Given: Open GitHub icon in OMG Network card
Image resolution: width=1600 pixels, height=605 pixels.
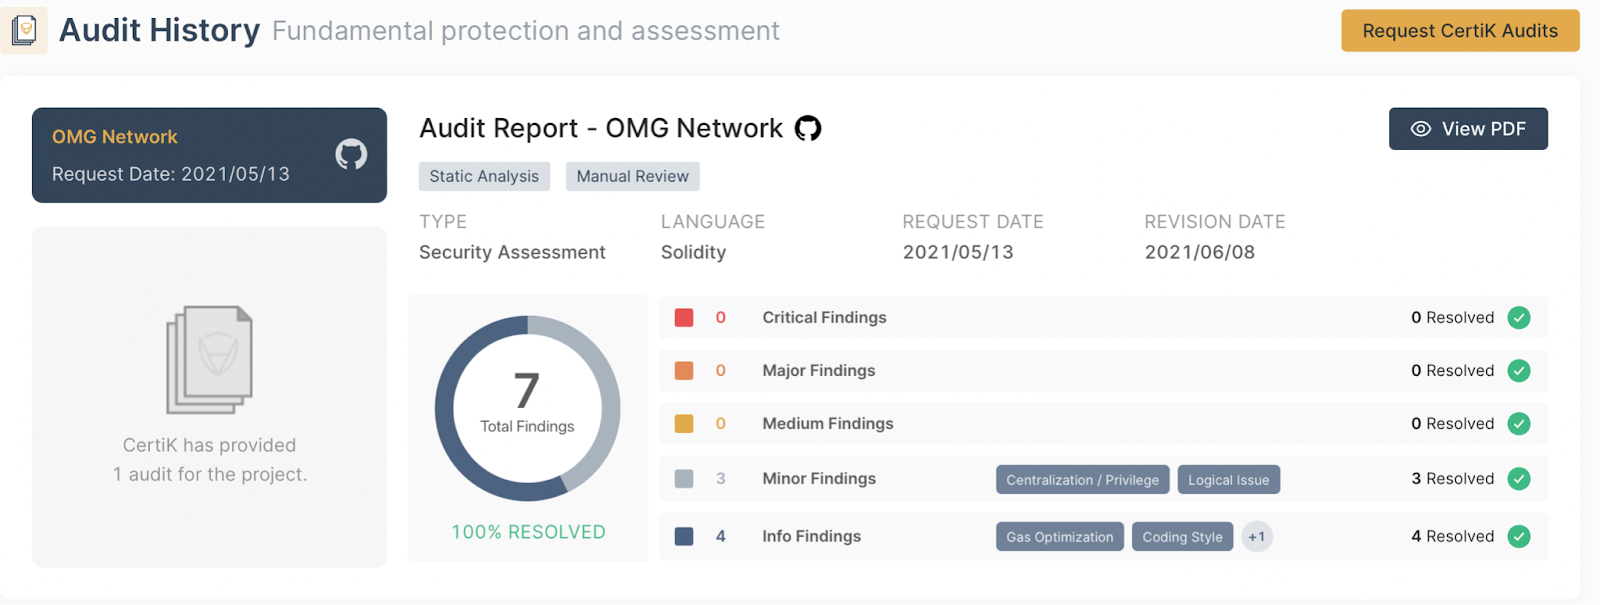Looking at the screenshot, I should [351, 154].
